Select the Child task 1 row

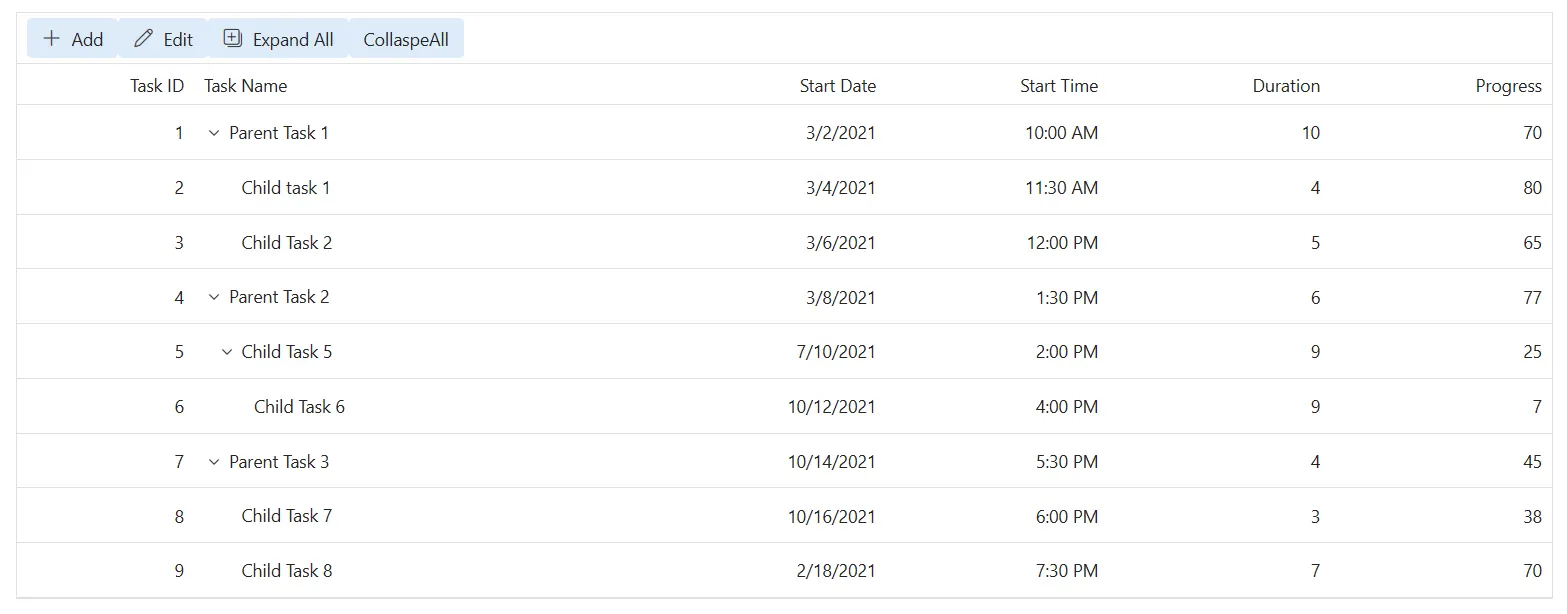point(784,187)
